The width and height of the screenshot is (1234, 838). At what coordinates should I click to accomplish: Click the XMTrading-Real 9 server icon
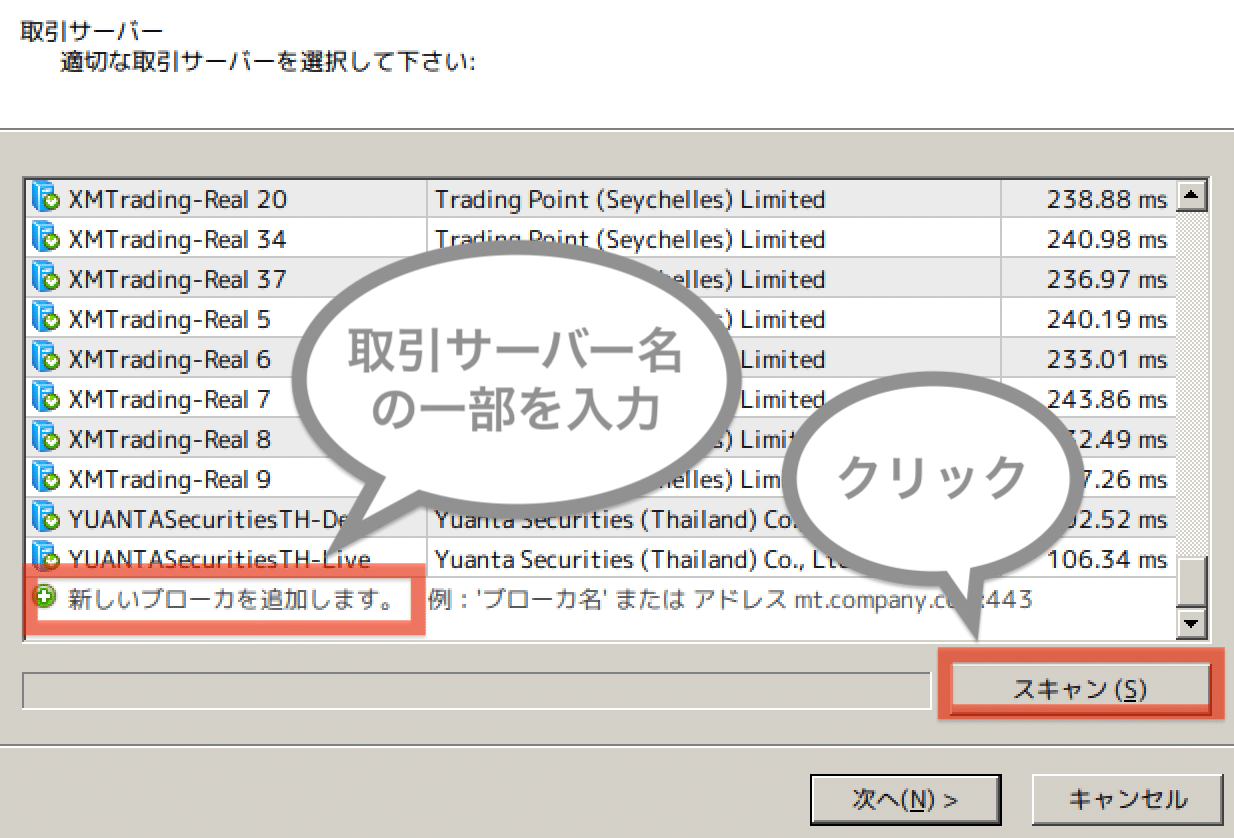pyautogui.click(x=46, y=478)
